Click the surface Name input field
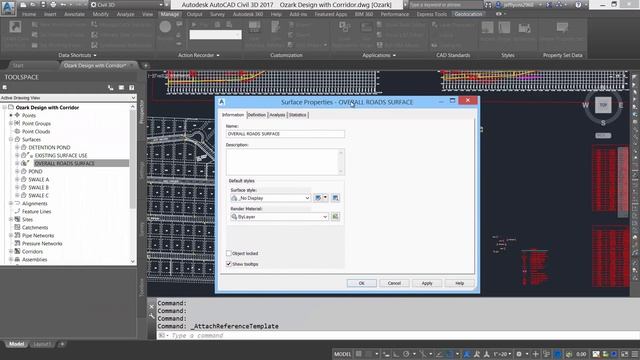Image resolution: width=640 pixels, height=360 pixels. (285, 134)
